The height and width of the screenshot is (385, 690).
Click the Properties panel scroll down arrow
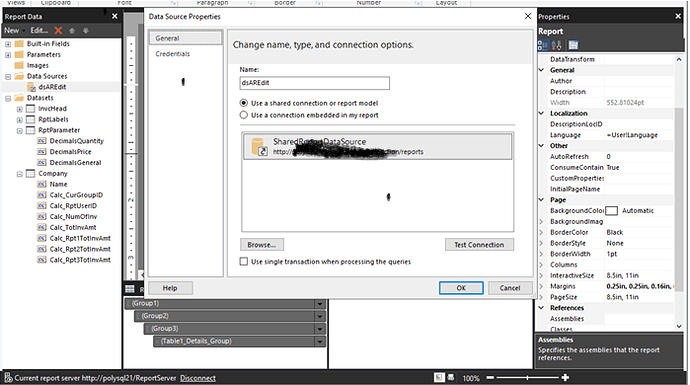coord(679,326)
